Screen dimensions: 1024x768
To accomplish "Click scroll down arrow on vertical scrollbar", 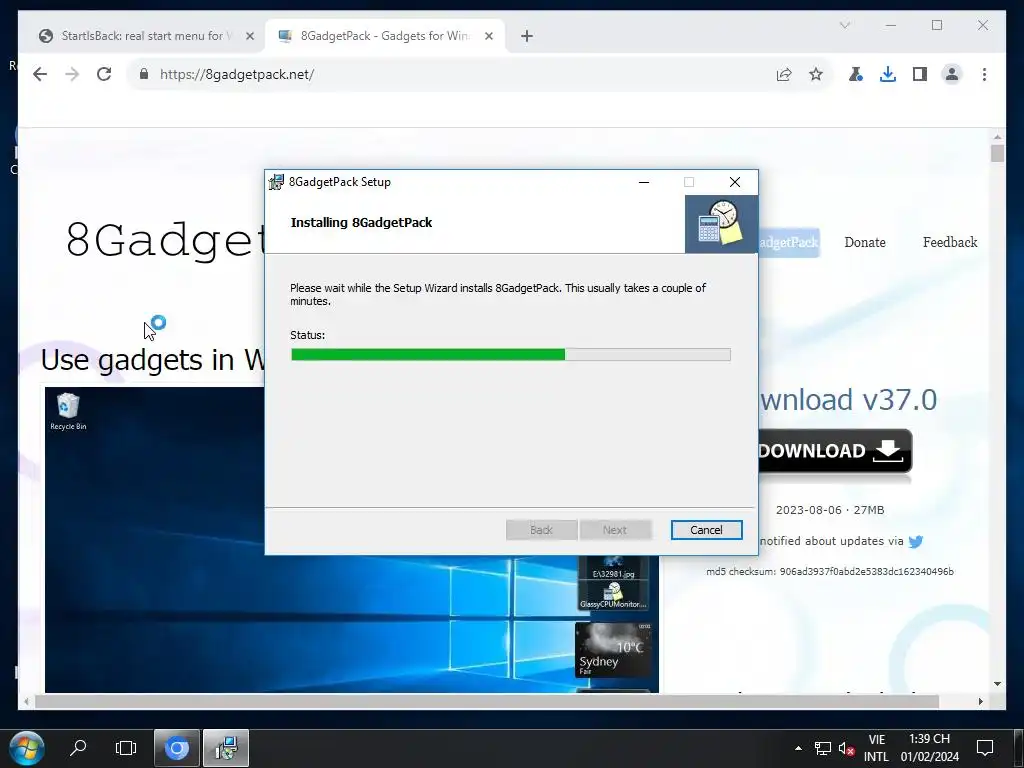I will coord(997,684).
